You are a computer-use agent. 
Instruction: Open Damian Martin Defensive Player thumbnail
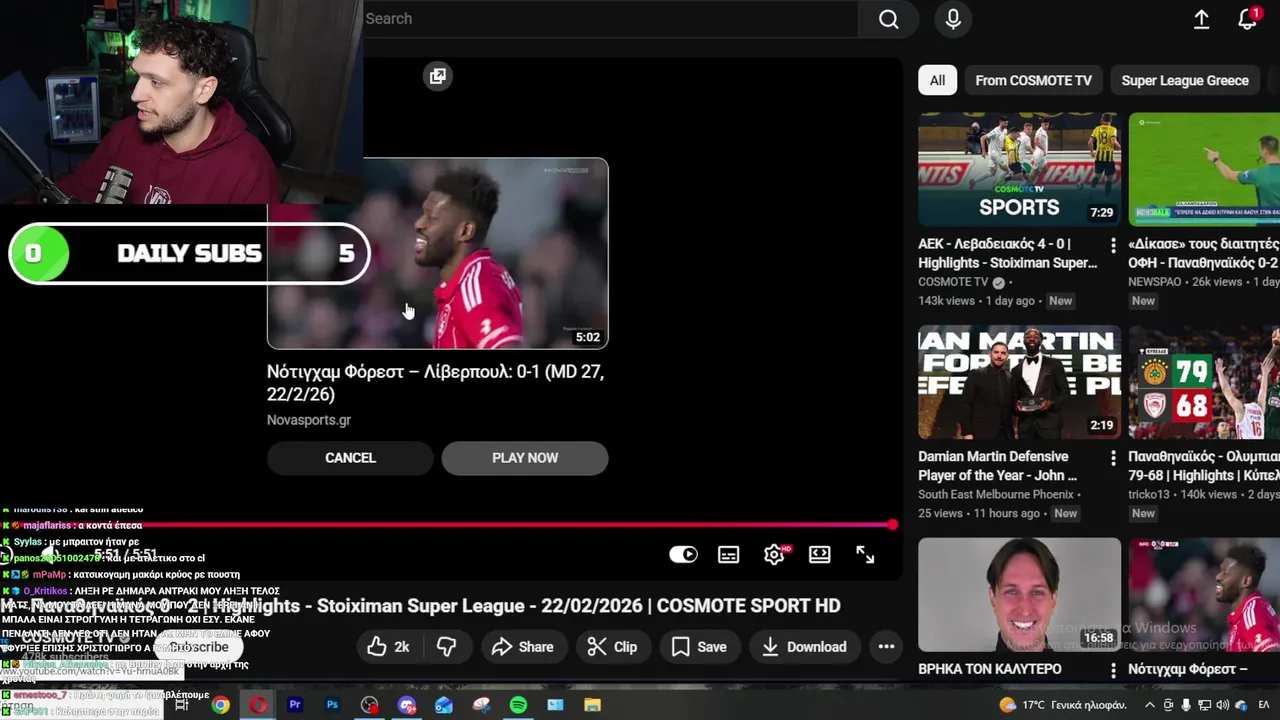click(x=1019, y=382)
